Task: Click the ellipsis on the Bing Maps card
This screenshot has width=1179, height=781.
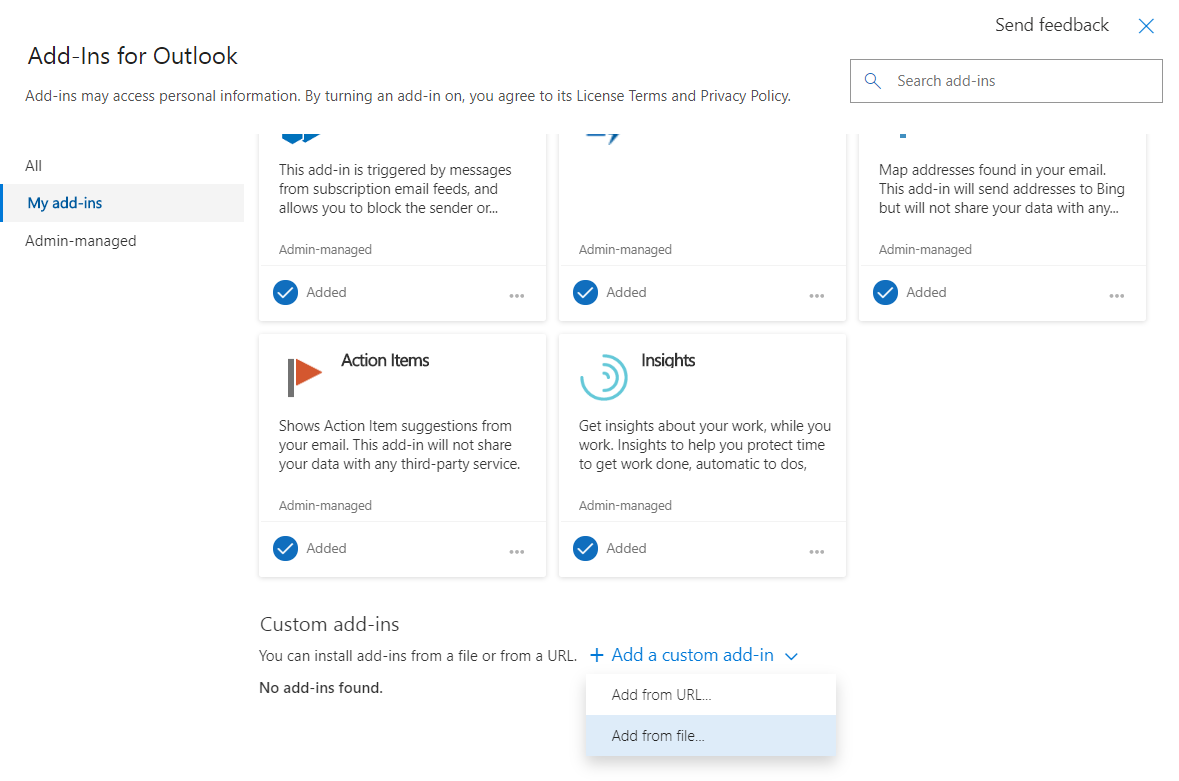Action: (1117, 295)
